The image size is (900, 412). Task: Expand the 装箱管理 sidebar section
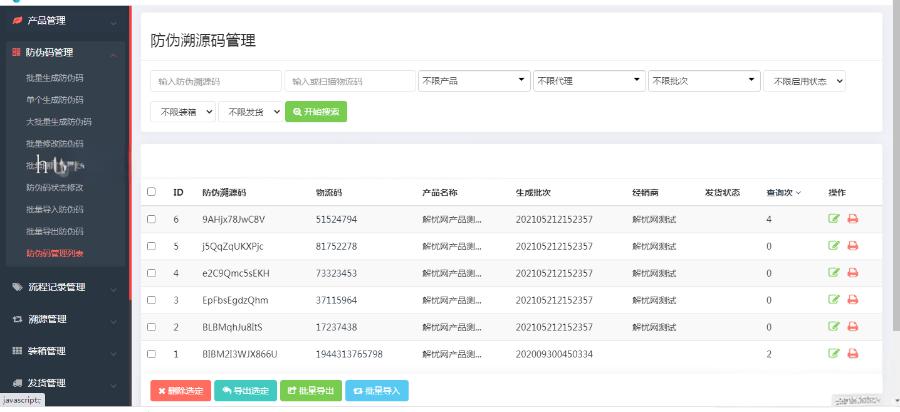[63, 351]
